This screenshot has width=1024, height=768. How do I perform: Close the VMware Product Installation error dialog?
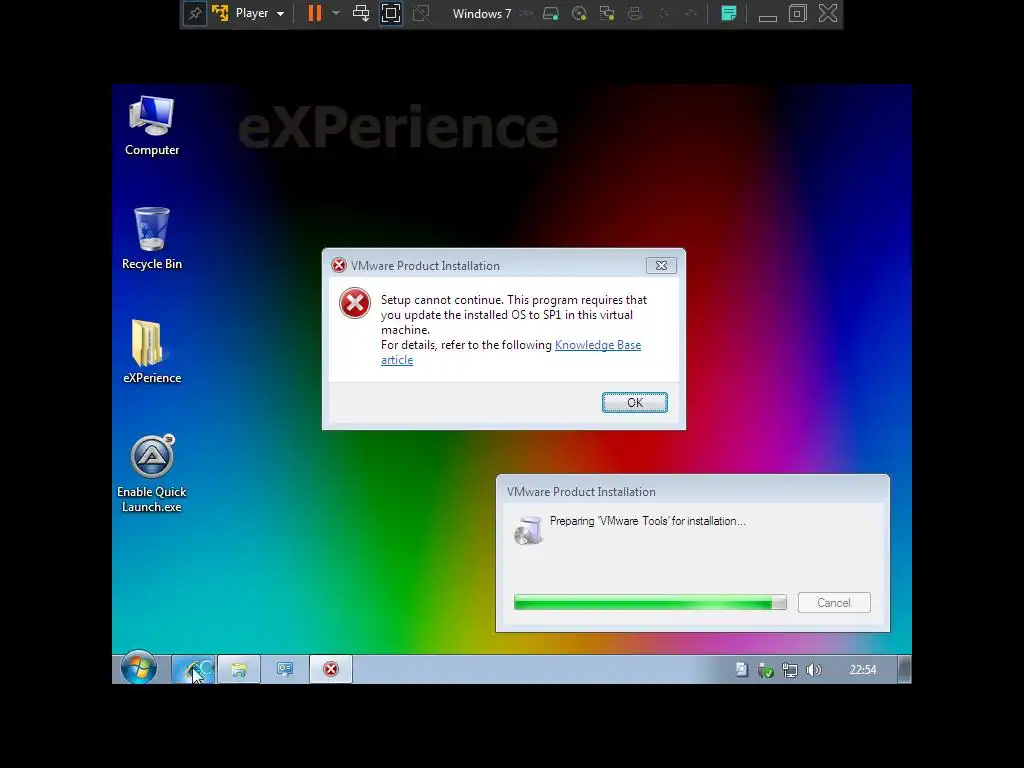click(661, 265)
